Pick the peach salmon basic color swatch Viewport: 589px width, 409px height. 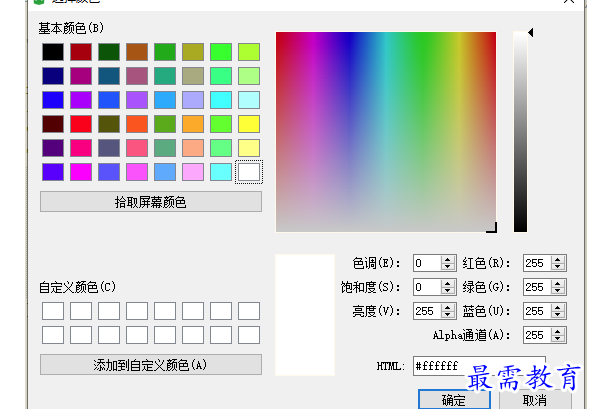pyautogui.click(x=193, y=148)
